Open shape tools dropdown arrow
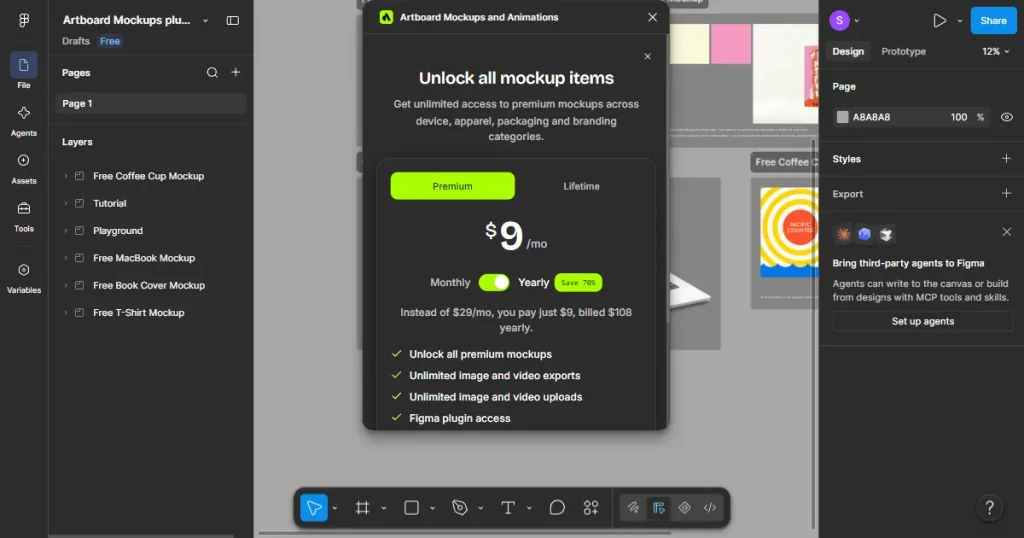 click(432, 507)
